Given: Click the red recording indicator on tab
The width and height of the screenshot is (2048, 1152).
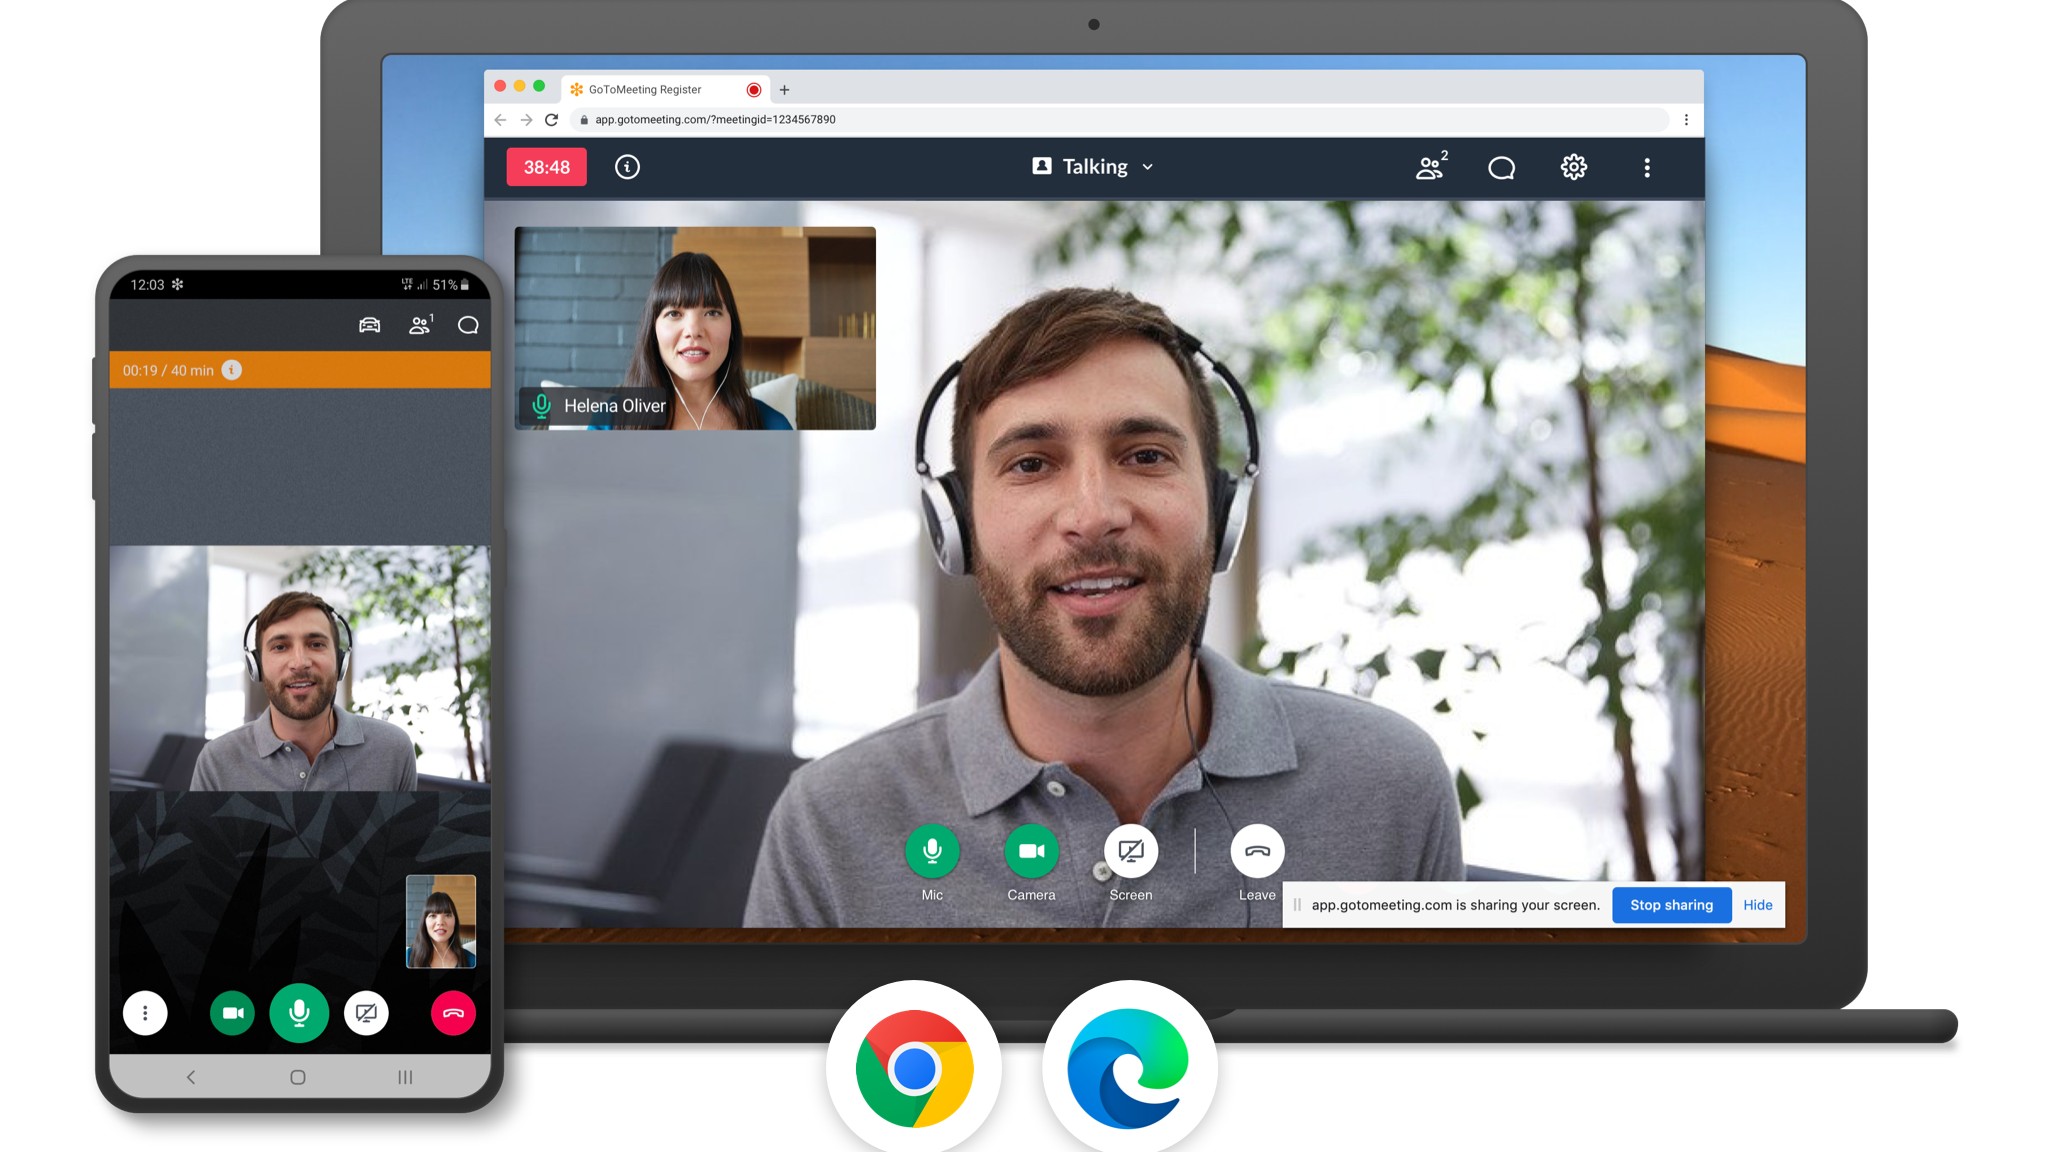Looking at the screenshot, I should click(754, 90).
